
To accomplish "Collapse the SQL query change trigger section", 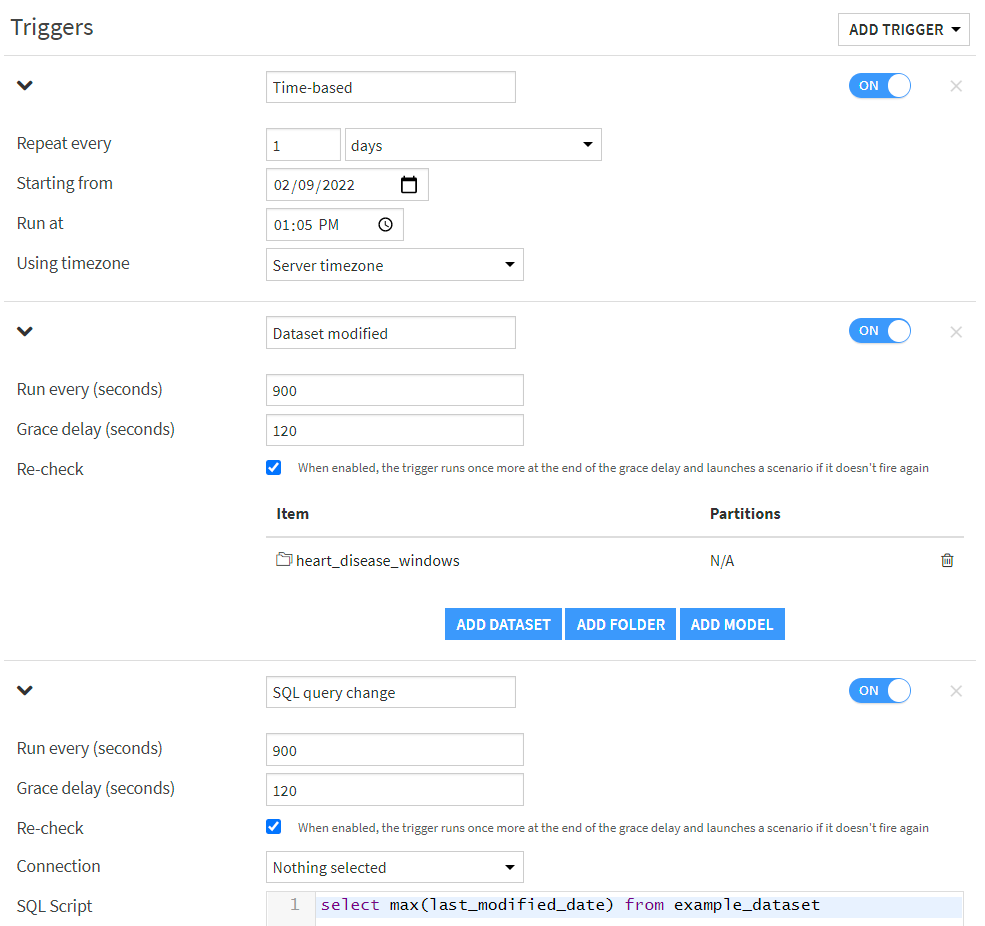I will point(24,690).
